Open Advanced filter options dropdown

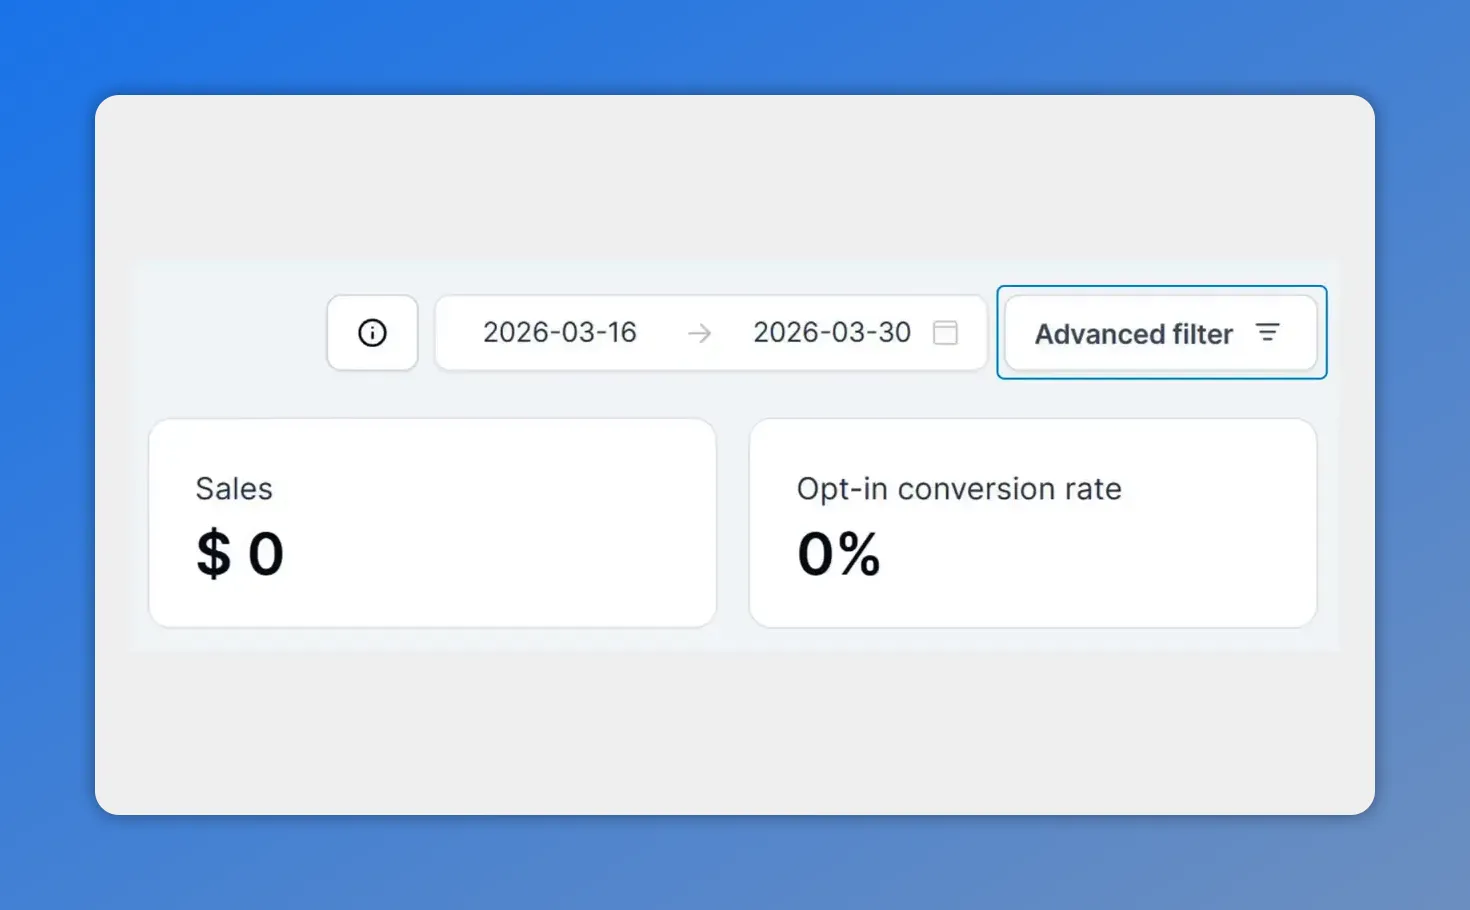[1161, 333]
